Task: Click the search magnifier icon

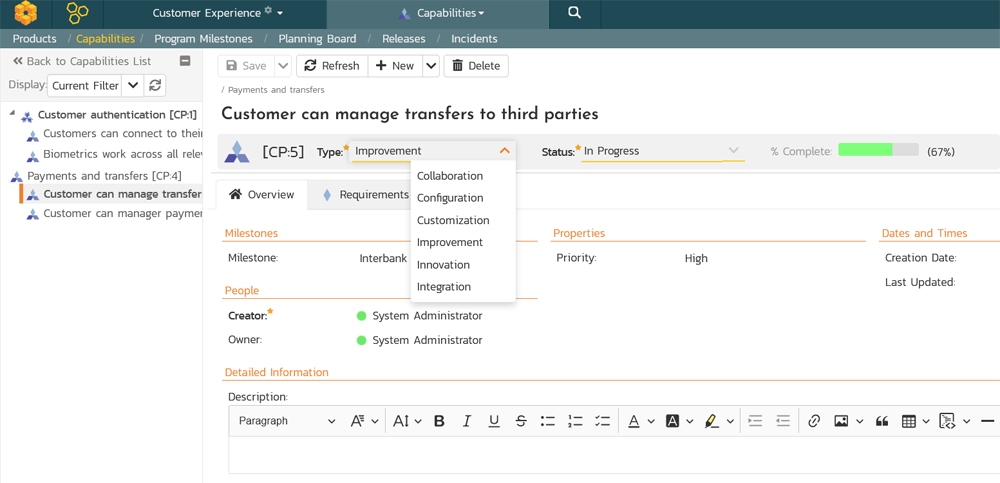Action: point(574,13)
